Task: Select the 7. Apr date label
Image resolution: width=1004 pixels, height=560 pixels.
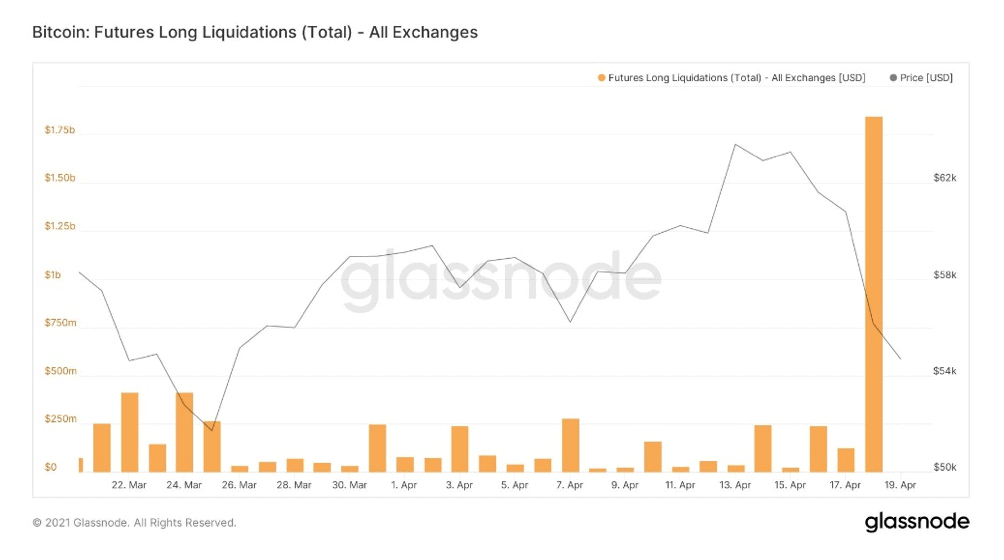Action: click(x=570, y=485)
